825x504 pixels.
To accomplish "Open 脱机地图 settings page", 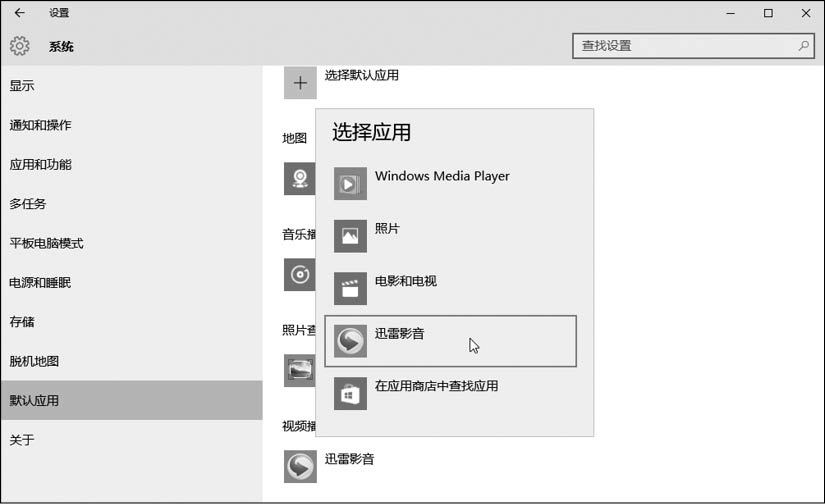I will pyautogui.click(x=132, y=361).
